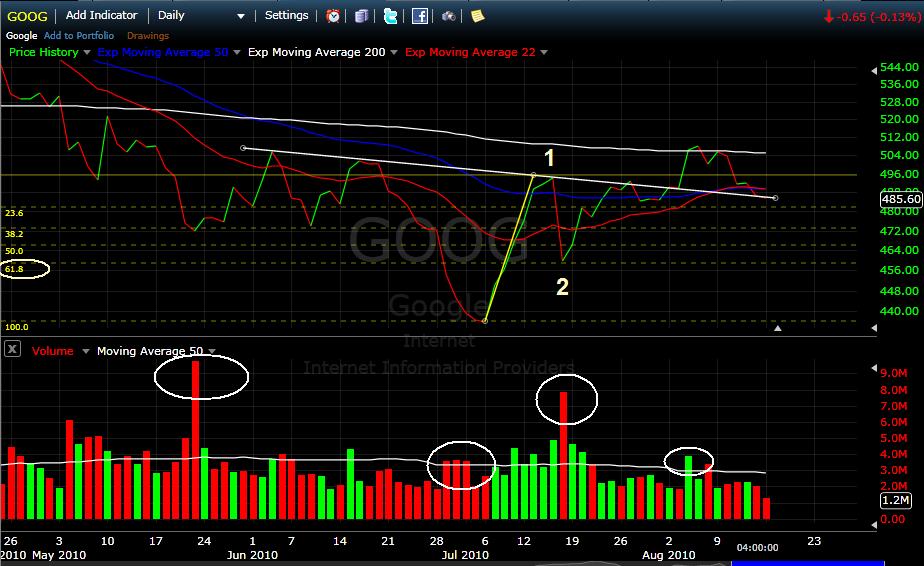Click the stacked database icon in the toolbar
This screenshot has height=566, width=924.
point(361,16)
